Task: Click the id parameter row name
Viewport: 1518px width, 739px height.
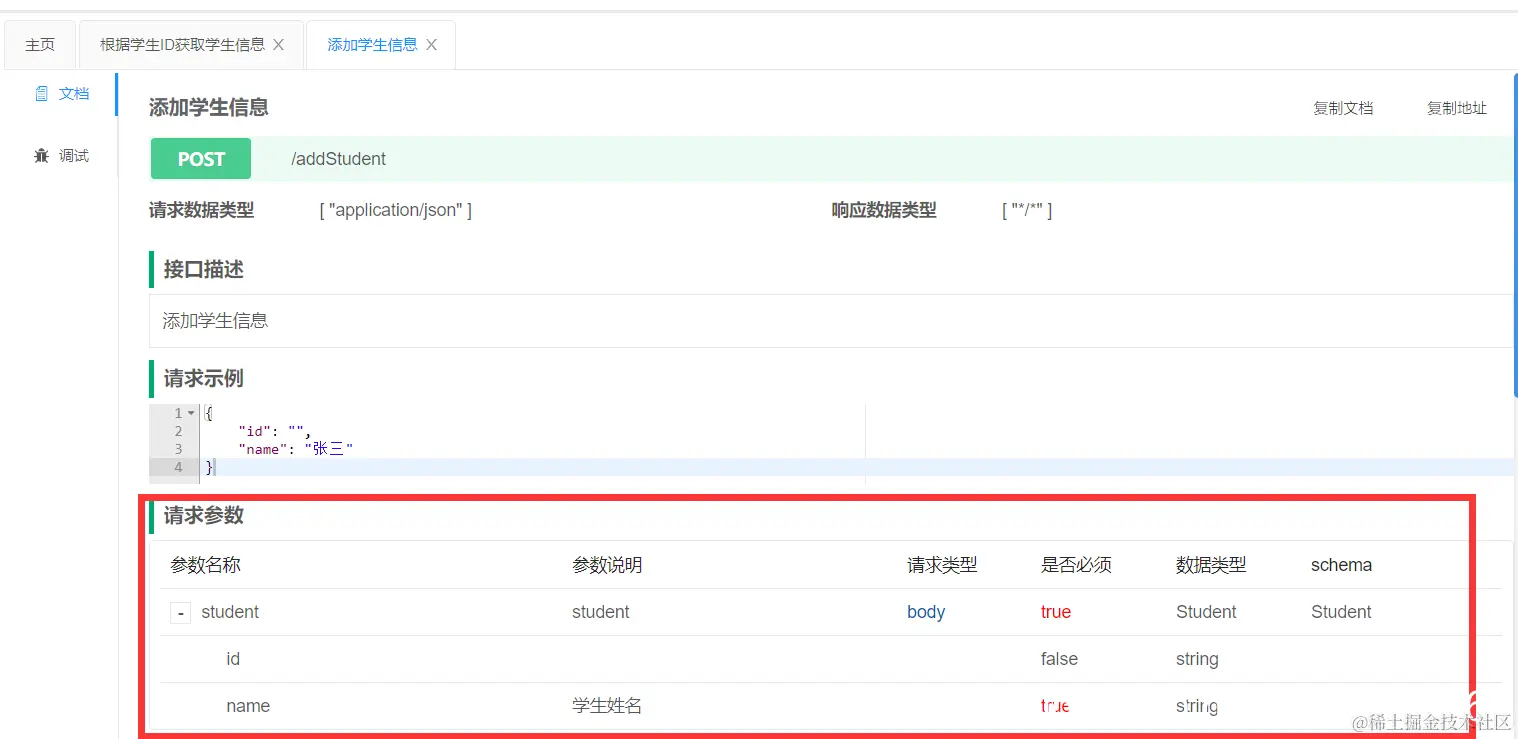Action: (x=233, y=659)
